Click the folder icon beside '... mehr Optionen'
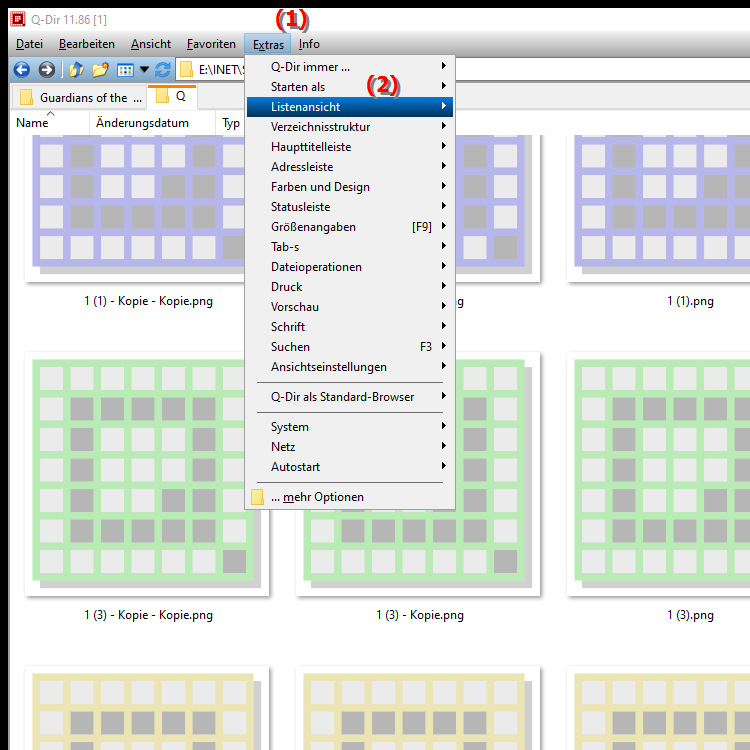750x750 pixels. pyautogui.click(x=257, y=497)
